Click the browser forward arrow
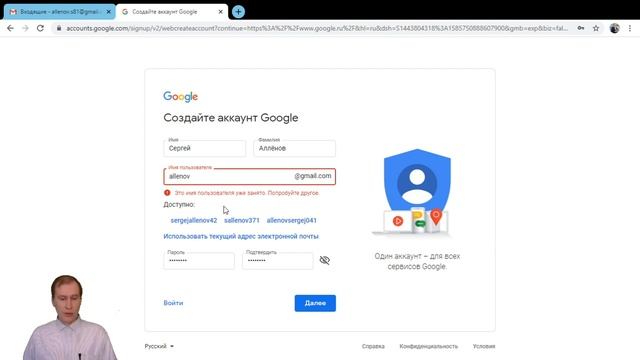Viewport: 640px width, 360px height. pyautogui.click(x=25, y=28)
